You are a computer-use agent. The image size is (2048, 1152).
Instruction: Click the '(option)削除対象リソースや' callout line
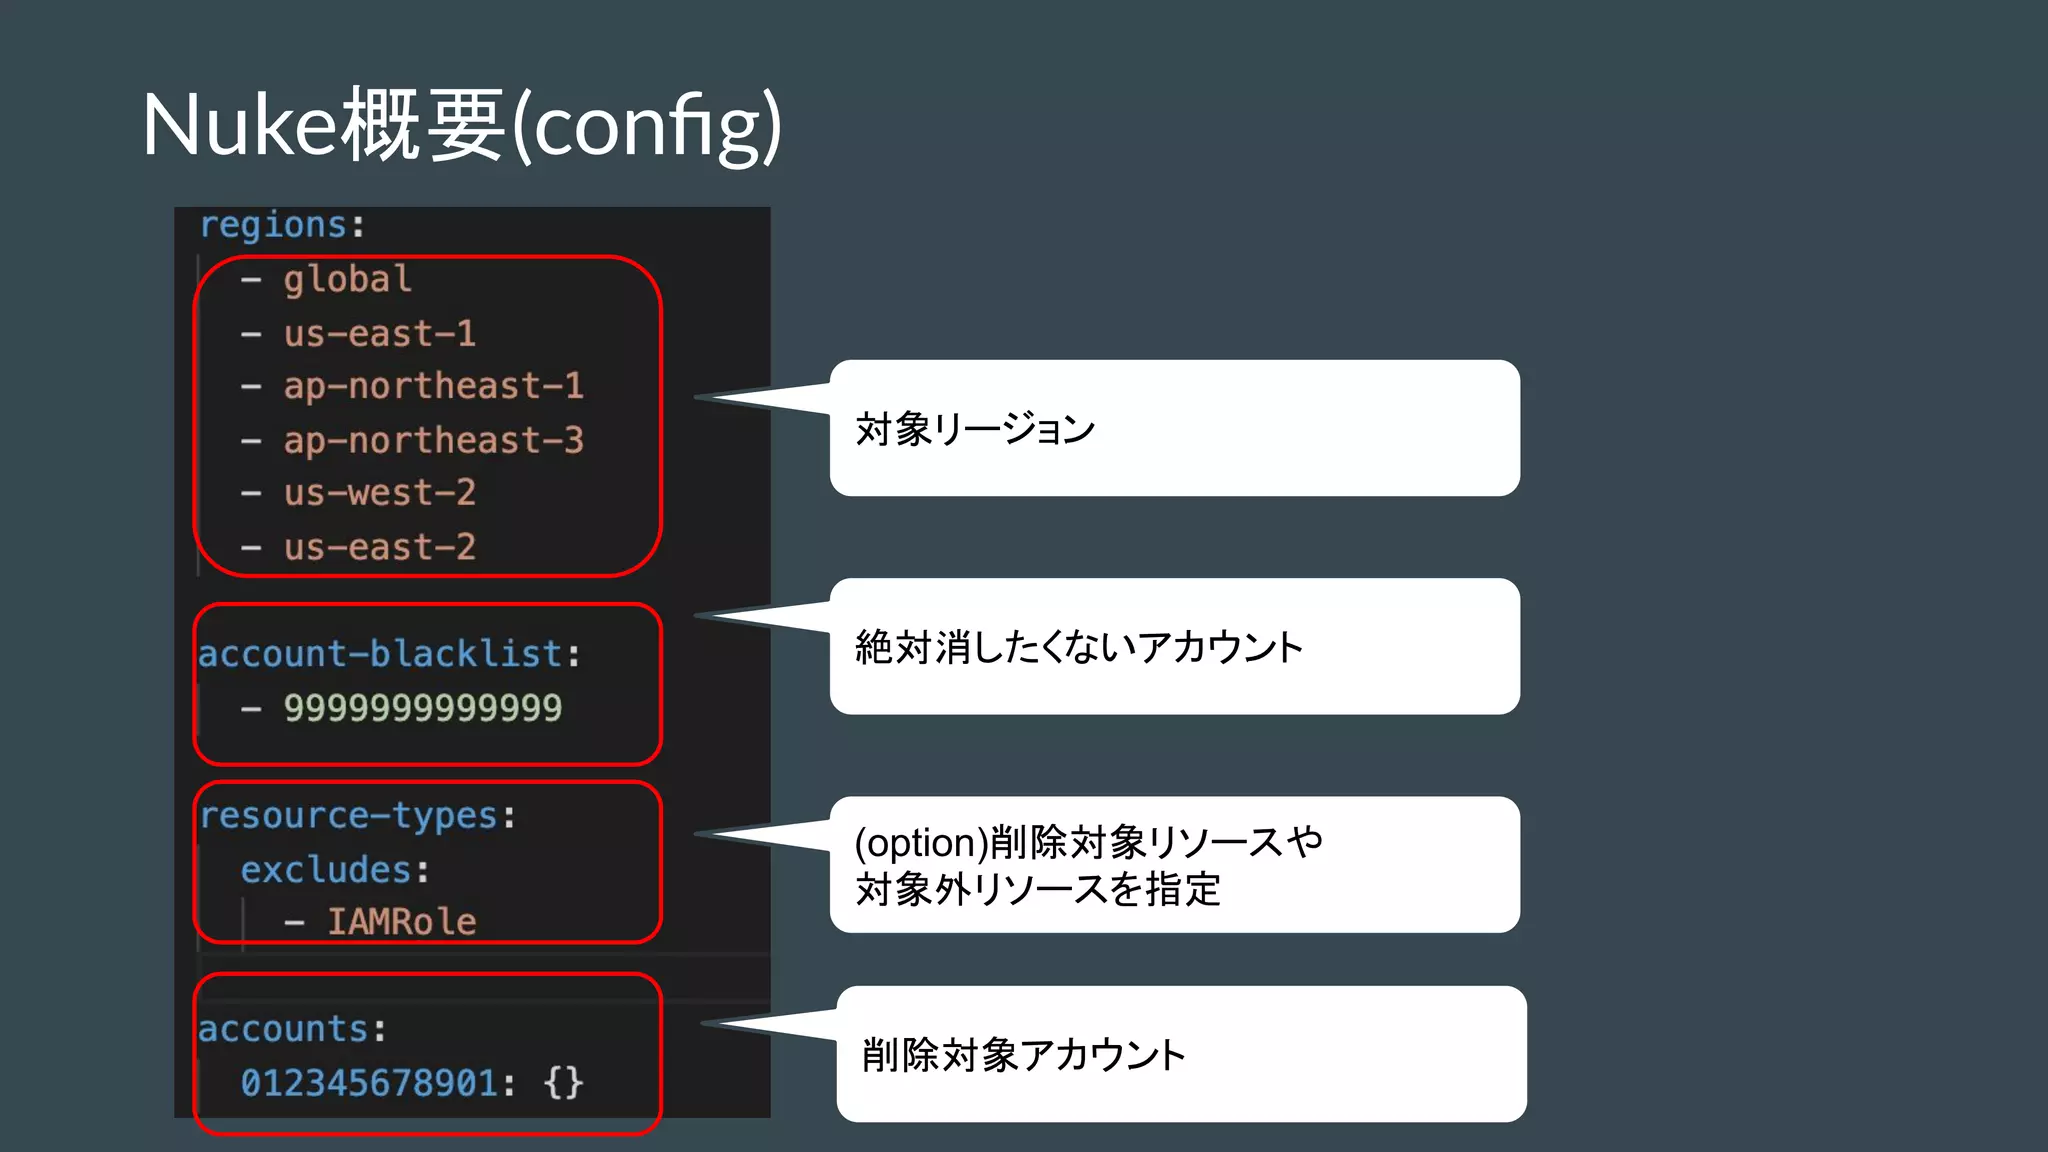coord(1088,842)
